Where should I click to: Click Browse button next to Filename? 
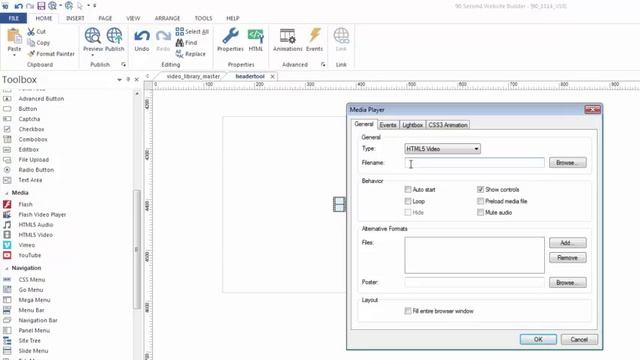click(x=568, y=162)
